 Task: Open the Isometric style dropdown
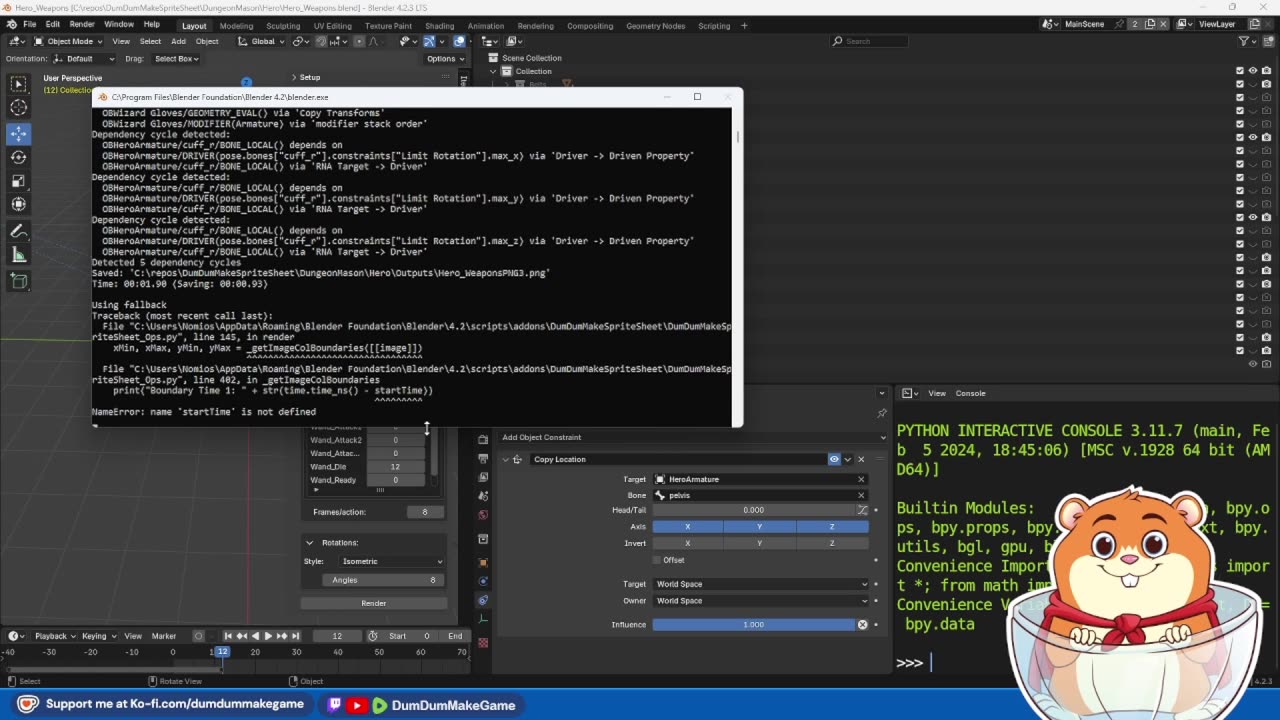pyautogui.click(x=390, y=561)
